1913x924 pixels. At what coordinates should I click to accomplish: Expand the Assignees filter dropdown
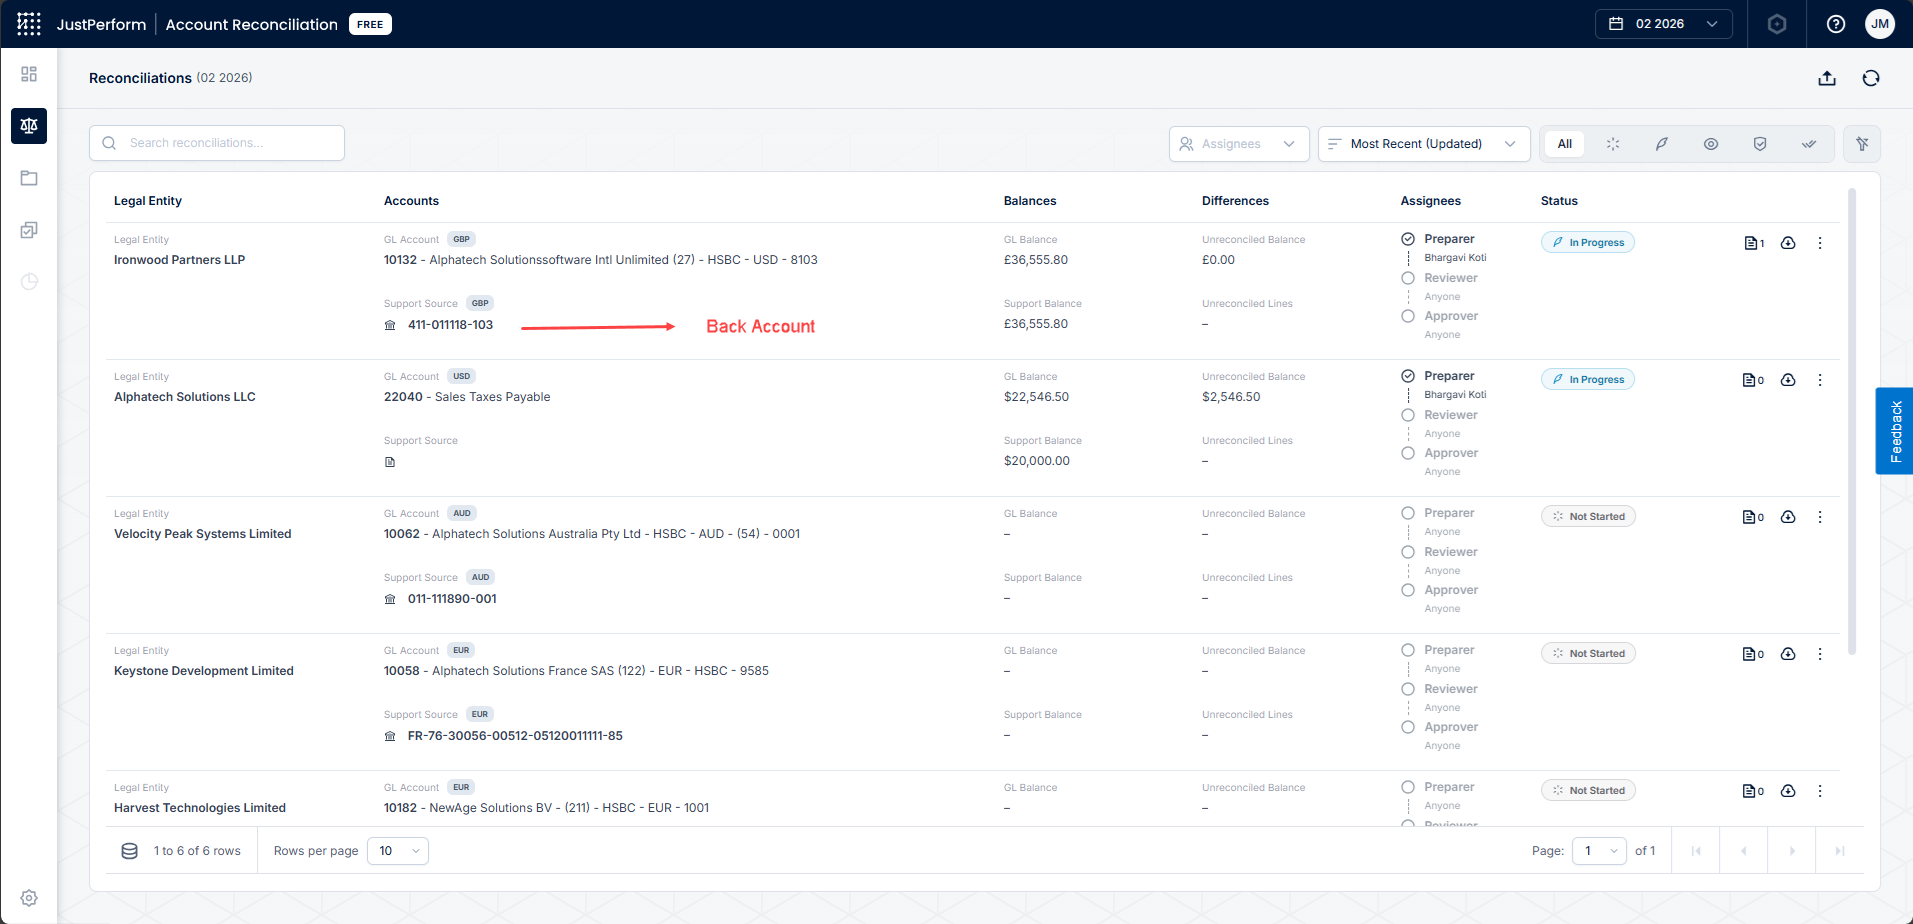[x=1239, y=144]
